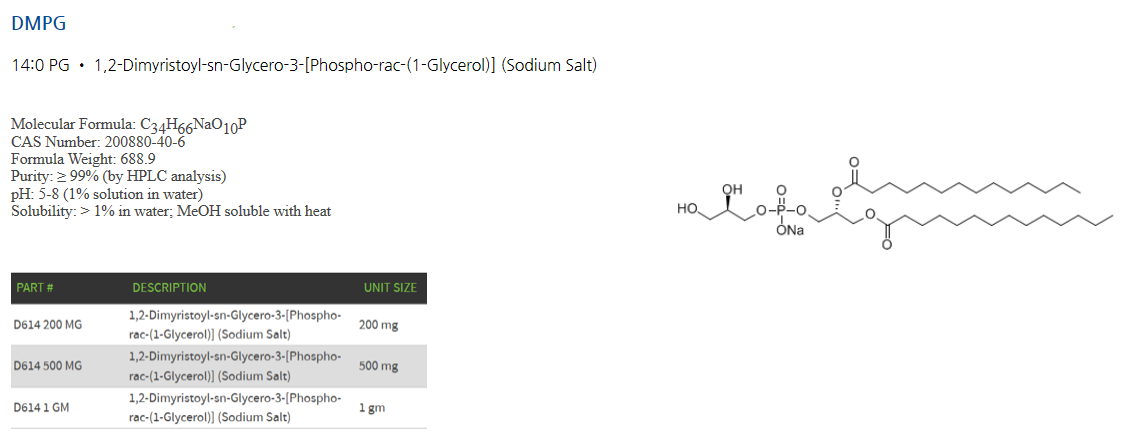Click the Purity by HPLC analysis line
1129x440 pixels.
click(118, 176)
